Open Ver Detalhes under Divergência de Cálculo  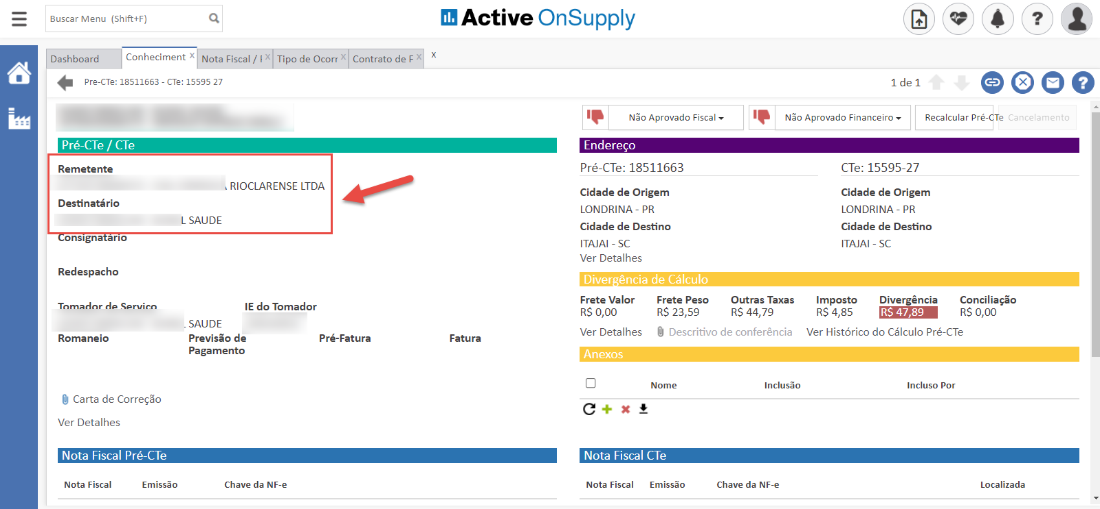pyautogui.click(x=611, y=332)
